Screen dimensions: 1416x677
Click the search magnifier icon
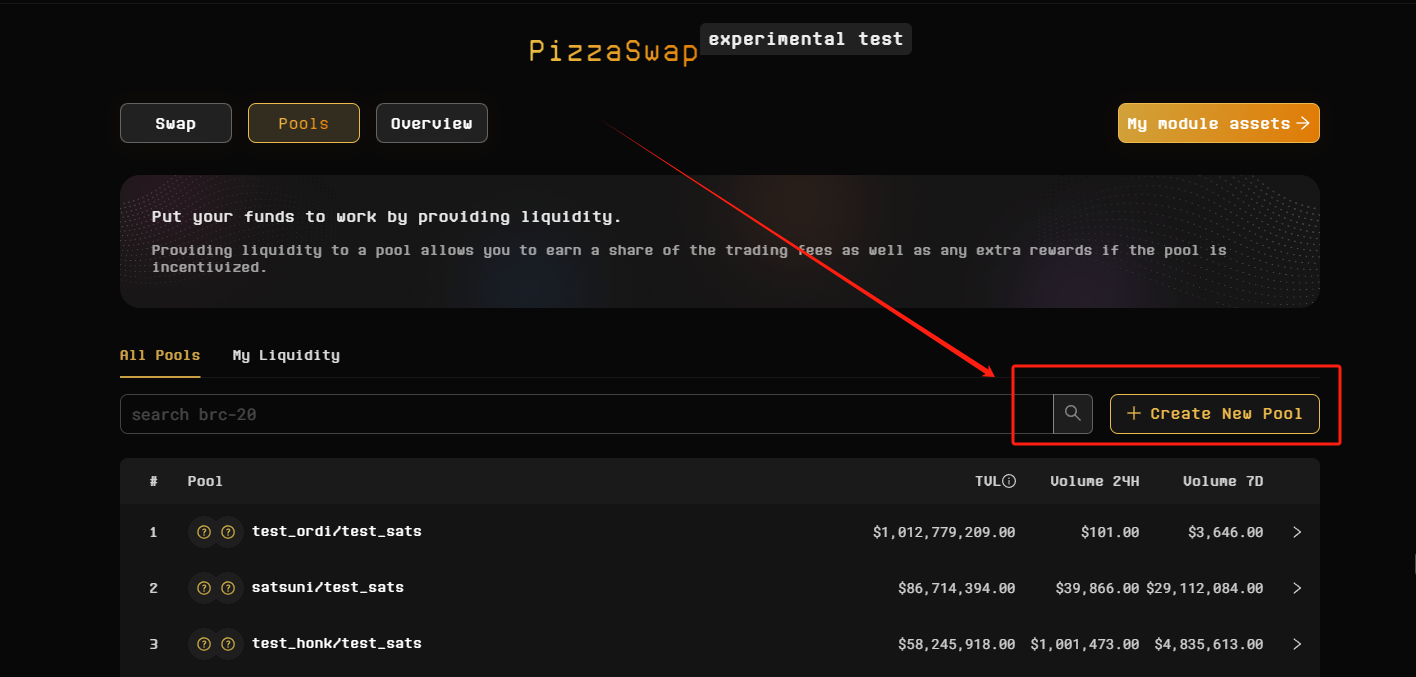click(1072, 413)
